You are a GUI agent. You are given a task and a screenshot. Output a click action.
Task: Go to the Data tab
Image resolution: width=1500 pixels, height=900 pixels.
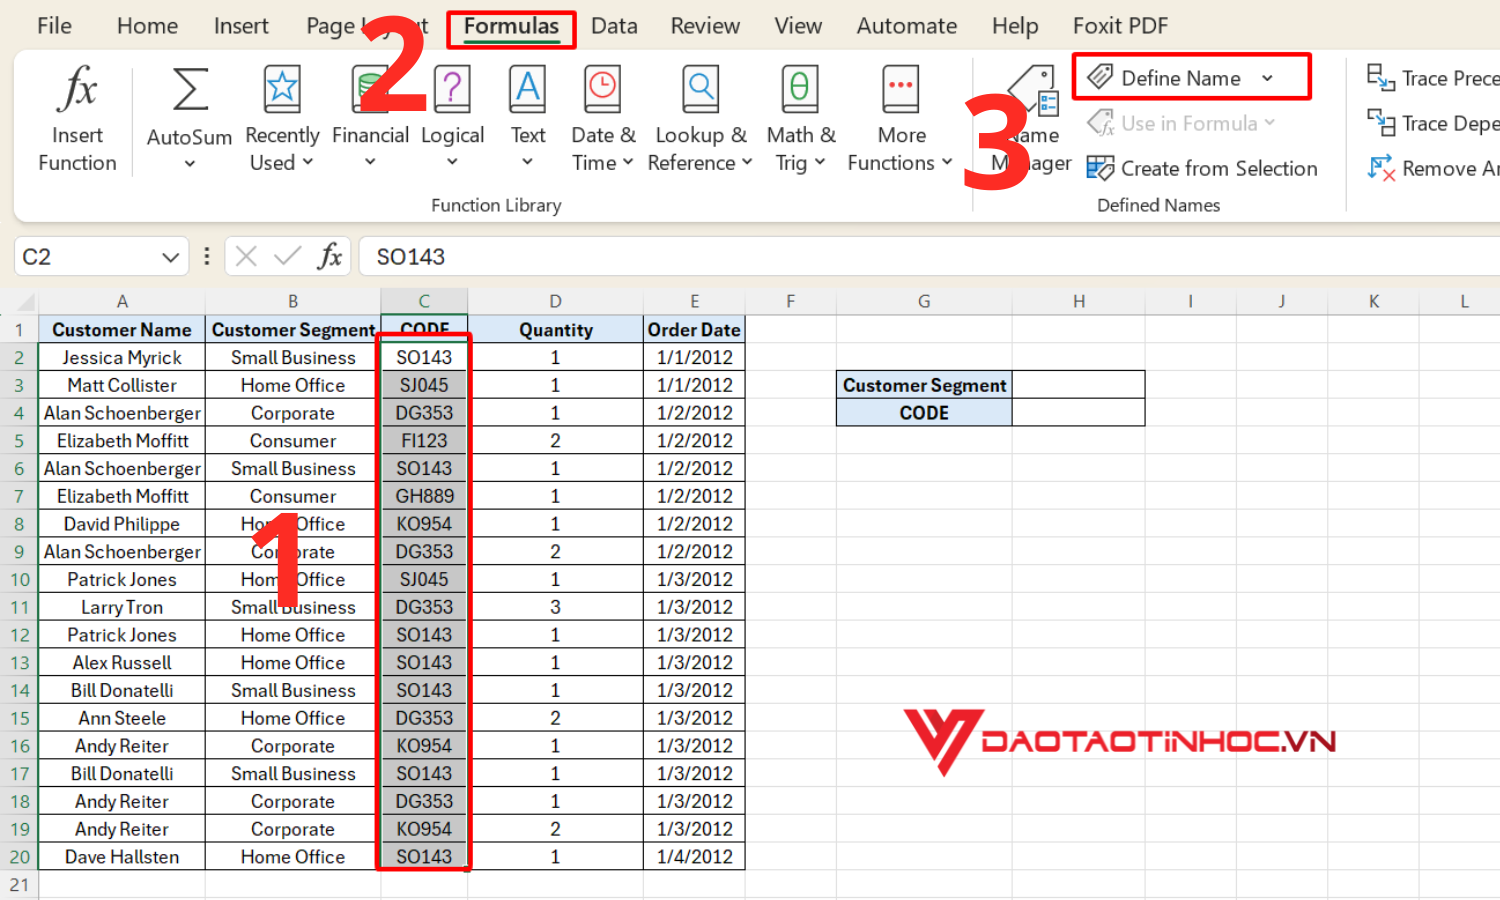[614, 26]
